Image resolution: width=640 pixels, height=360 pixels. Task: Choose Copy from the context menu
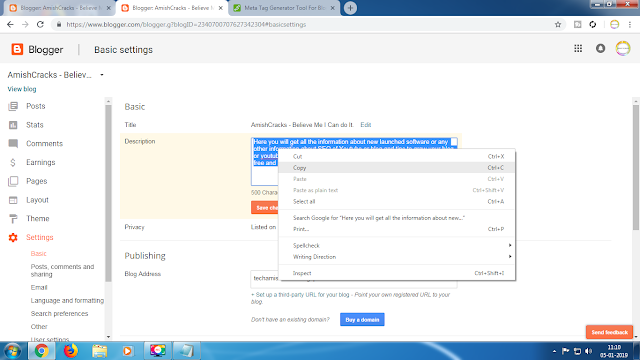click(397, 168)
